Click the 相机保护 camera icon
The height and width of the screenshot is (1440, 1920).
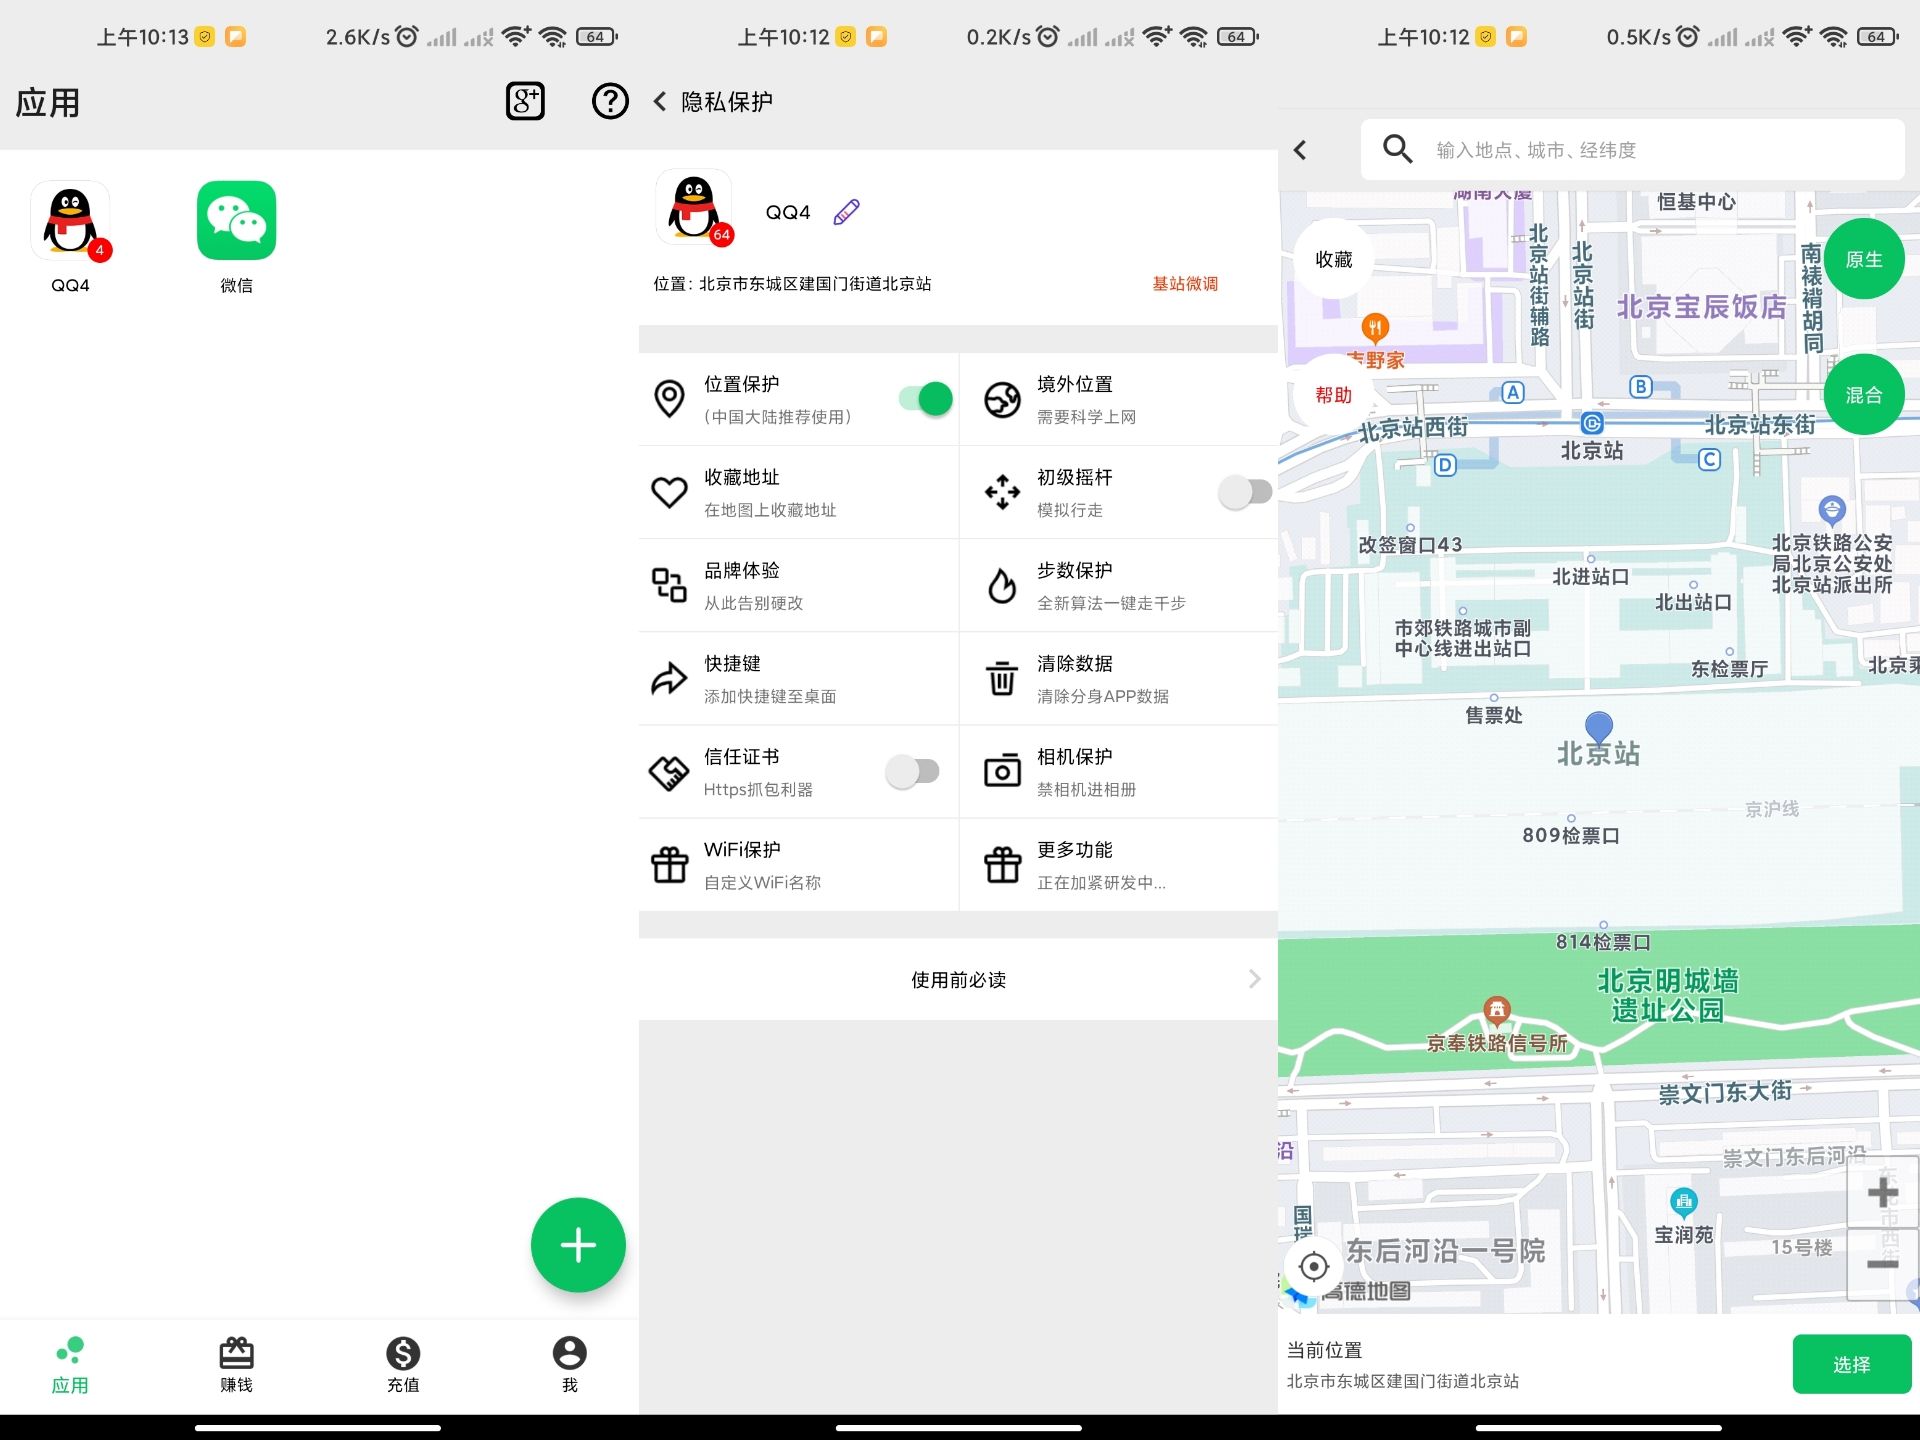coord(1002,771)
